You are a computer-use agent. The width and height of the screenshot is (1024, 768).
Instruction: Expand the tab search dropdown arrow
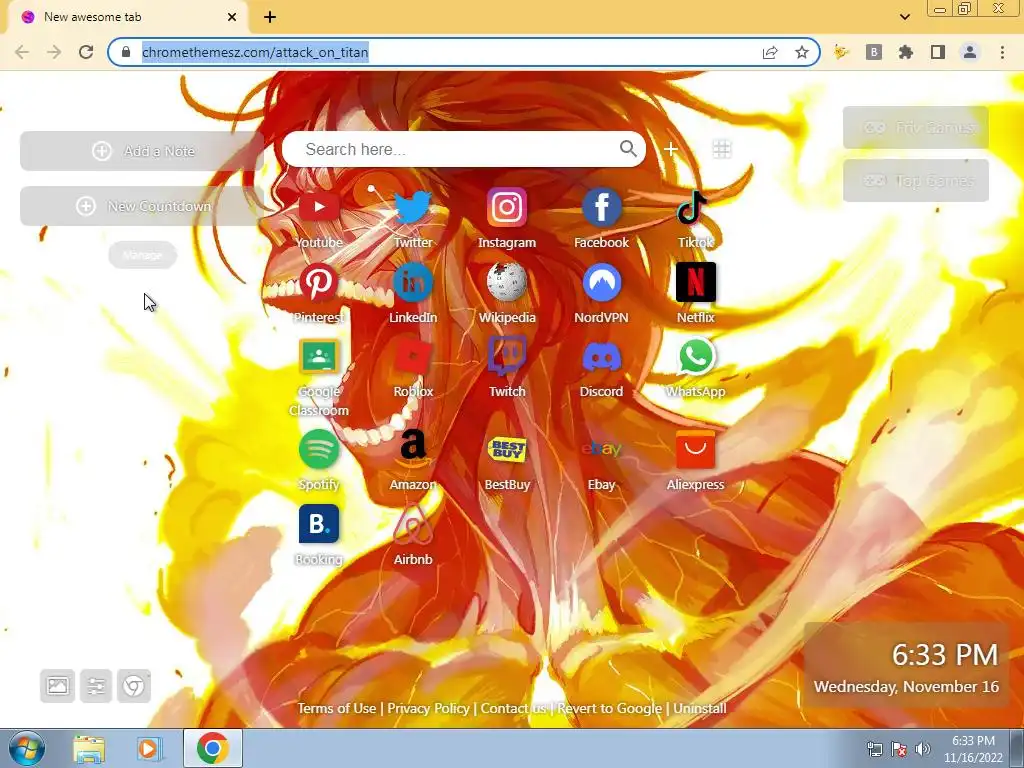tap(904, 17)
